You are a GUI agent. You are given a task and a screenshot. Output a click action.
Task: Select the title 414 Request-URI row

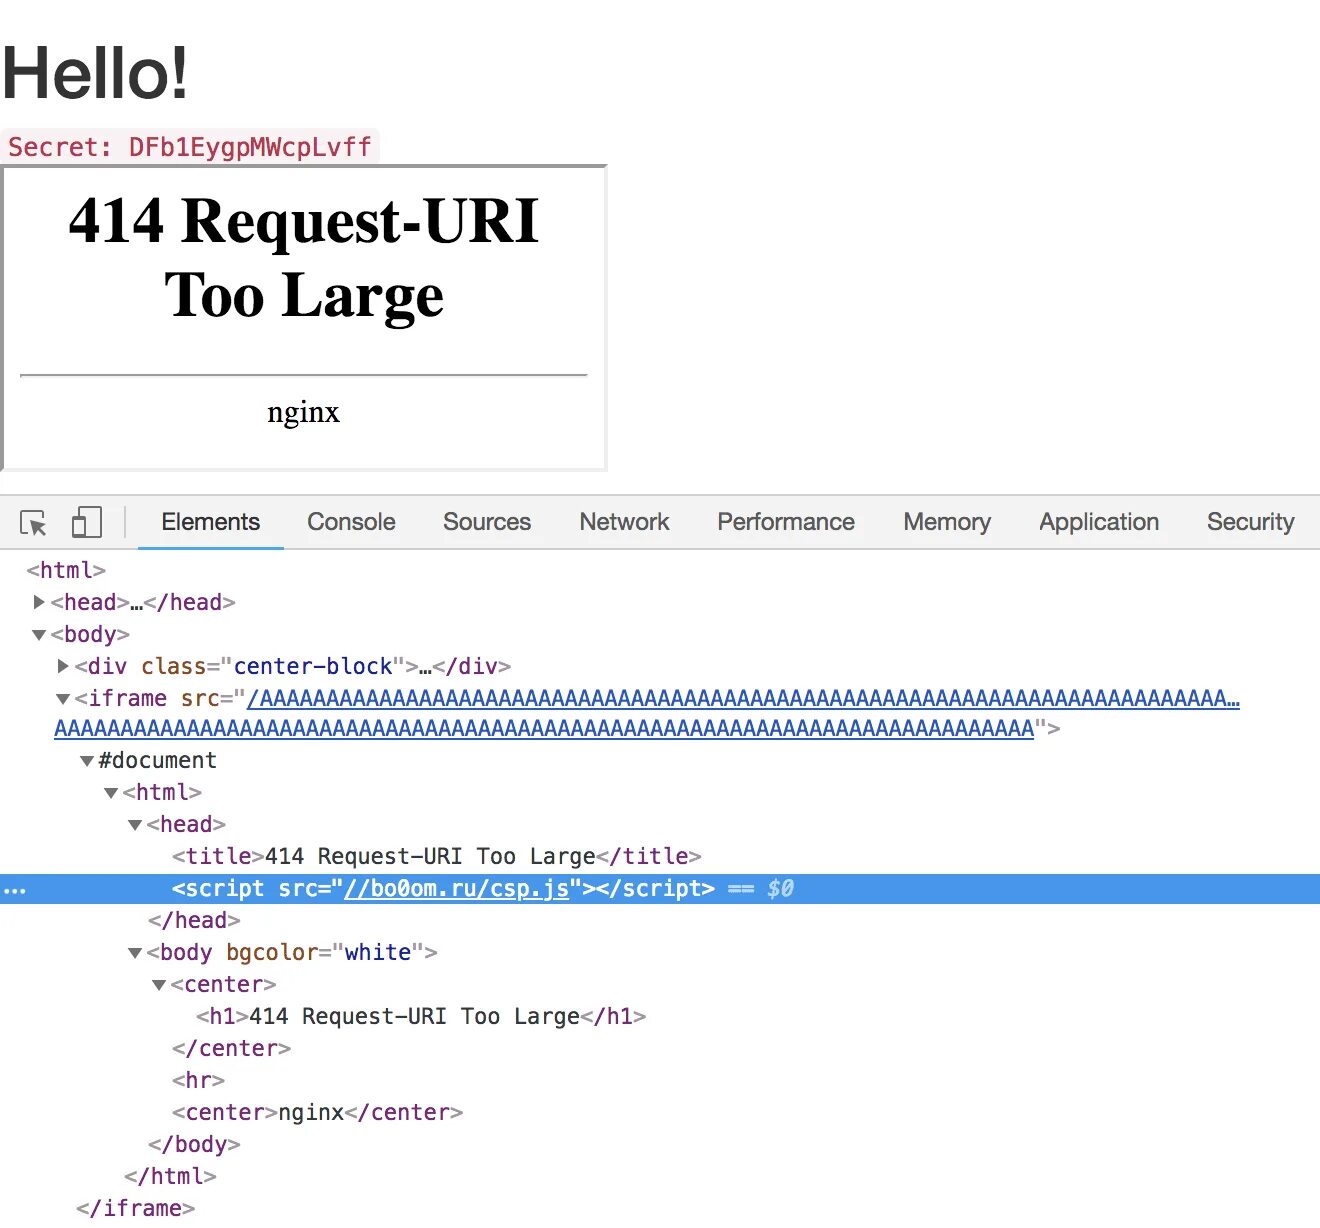(x=436, y=856)
